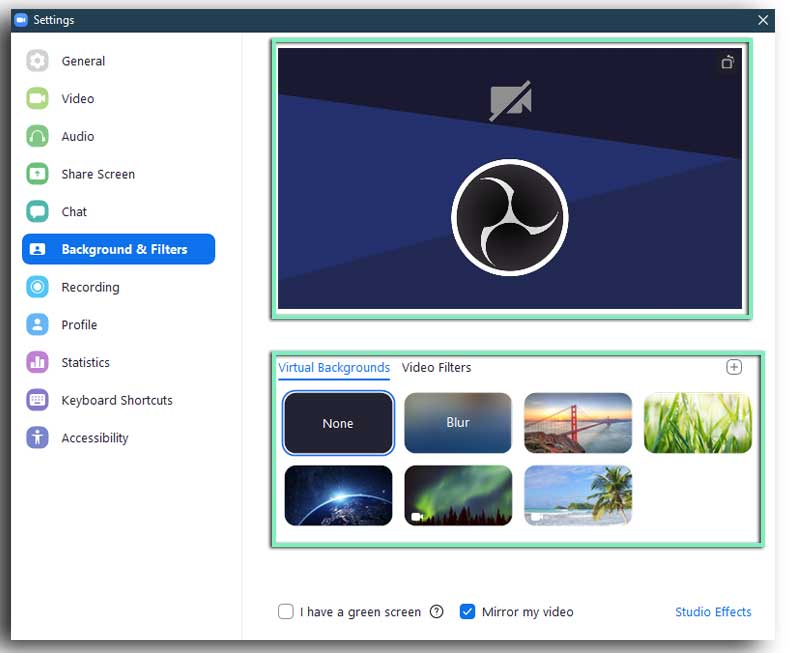Open the Audio settings section
This screenshot has height=653, width=790.
[x=78, y=136]
